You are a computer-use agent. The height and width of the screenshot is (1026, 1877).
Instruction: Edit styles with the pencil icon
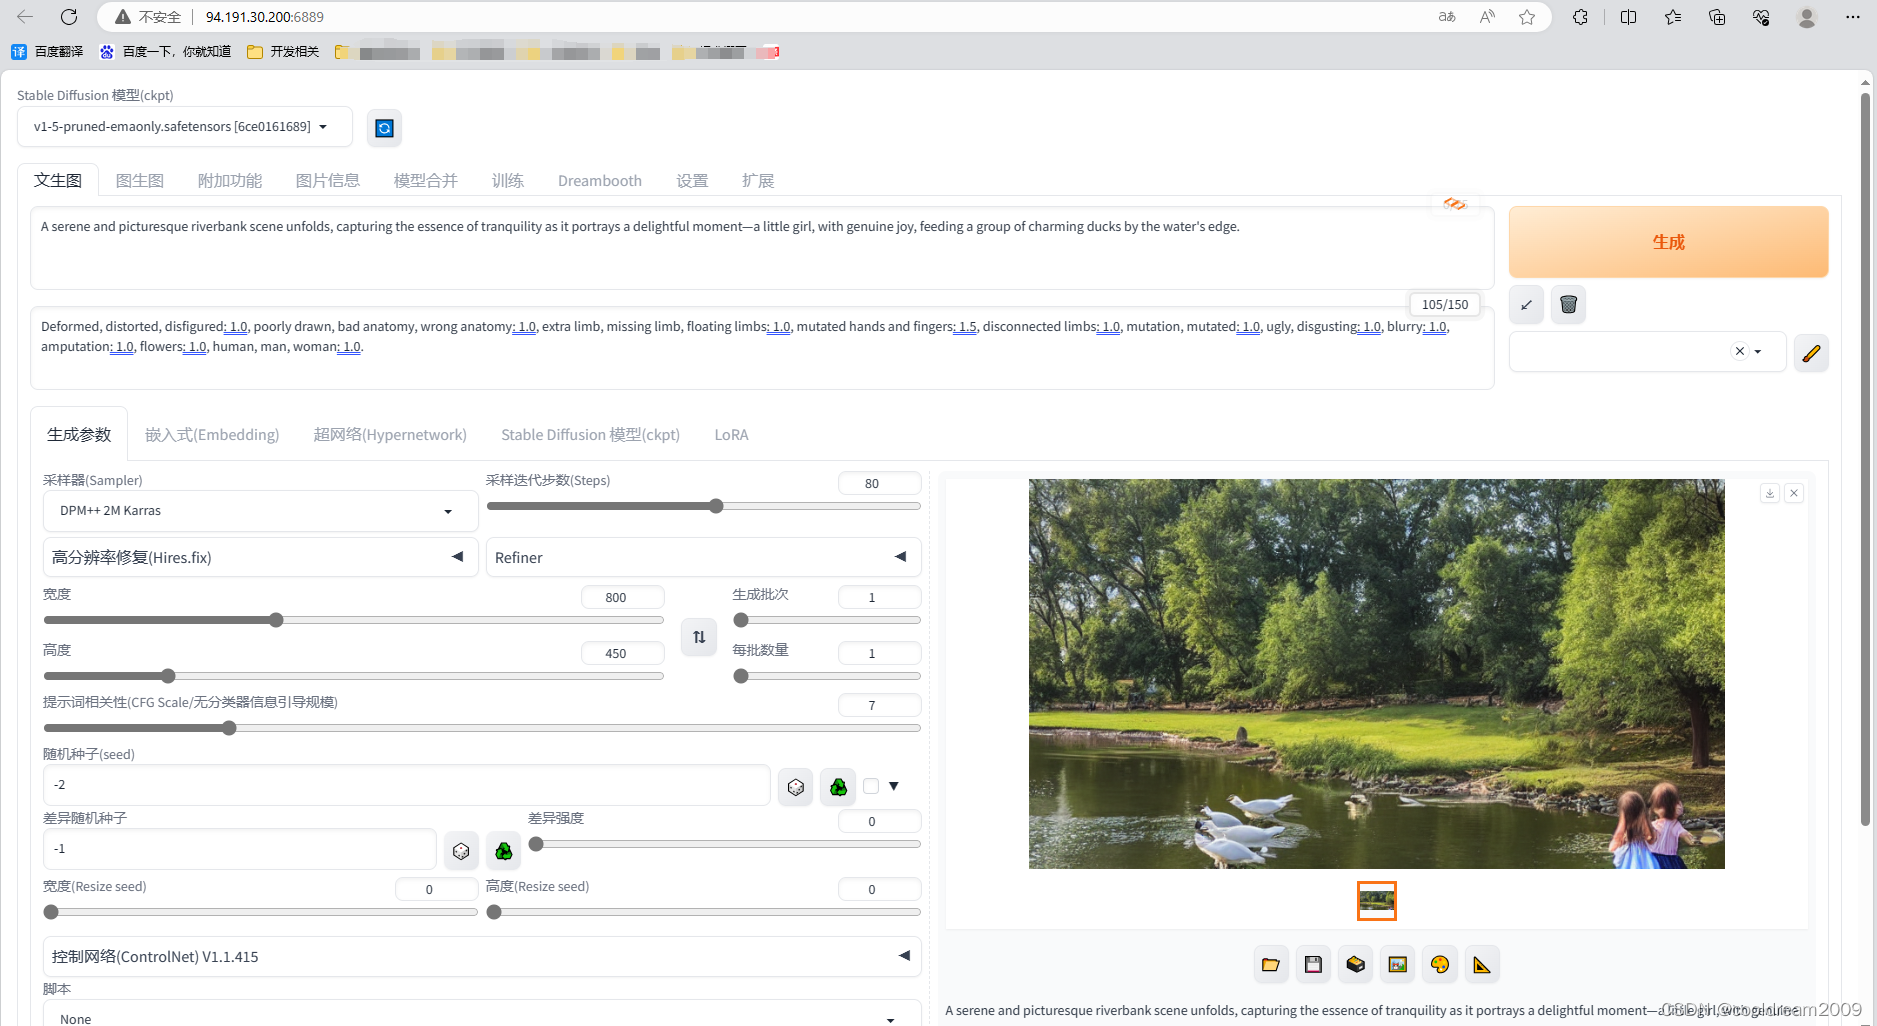pyautogui.click(x=1811, y=352)
